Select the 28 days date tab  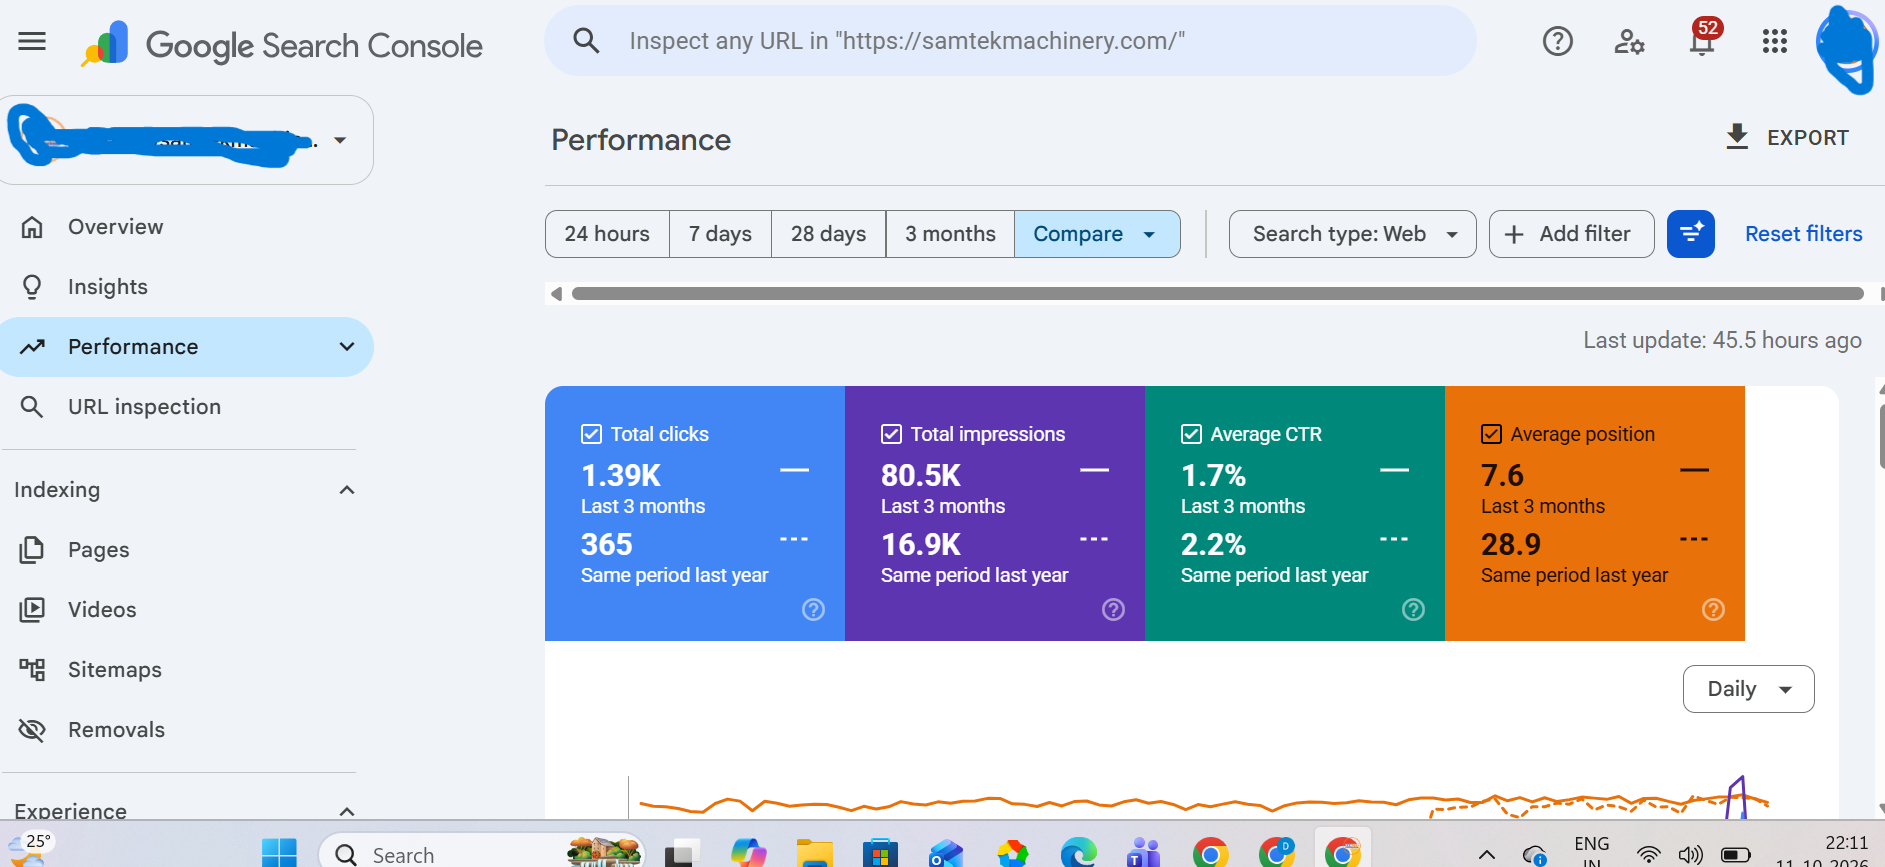click(x=828, y=234)
